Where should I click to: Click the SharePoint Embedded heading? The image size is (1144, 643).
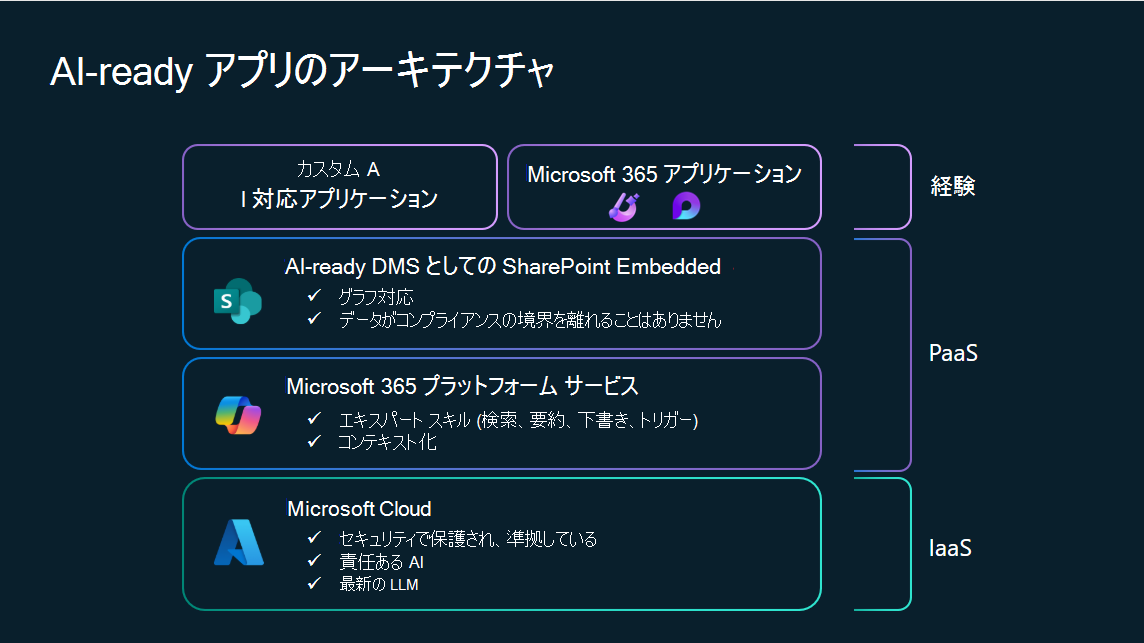pyautogui.click(x=502, y=267)
